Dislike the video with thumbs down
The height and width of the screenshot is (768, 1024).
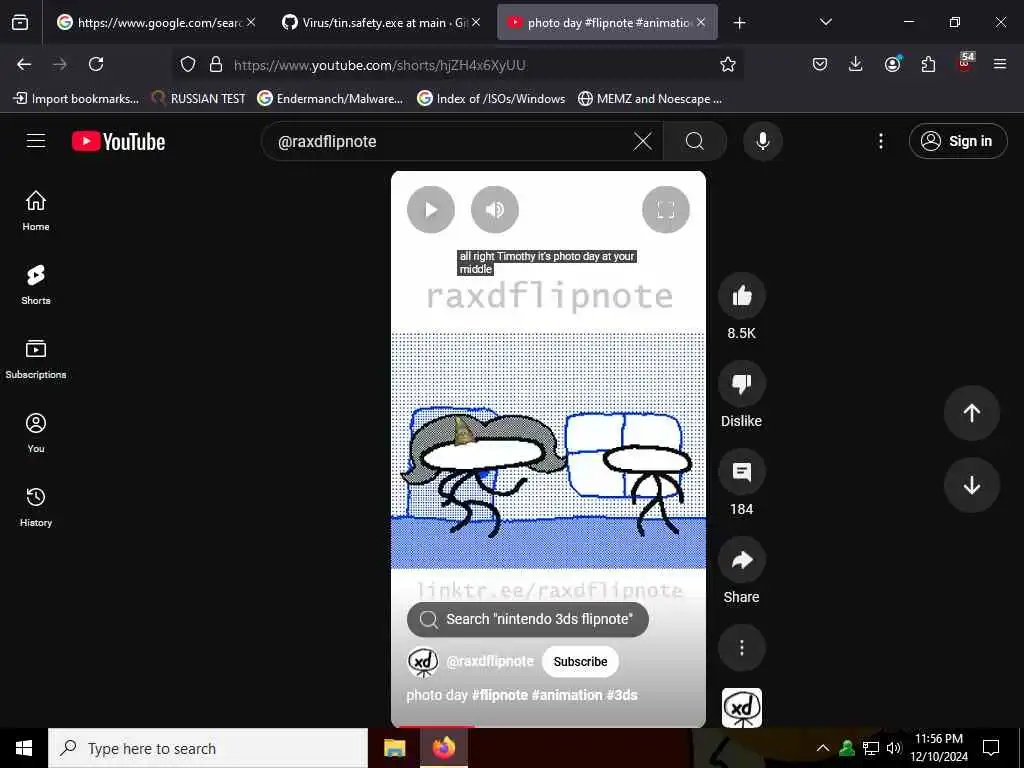[x=741, y=384]
